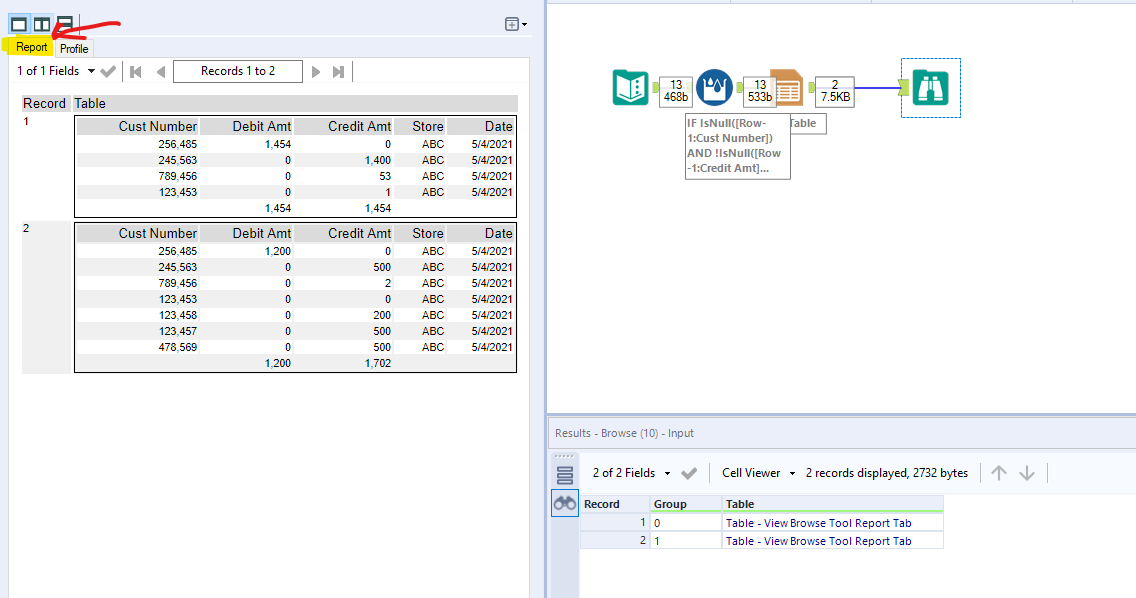Select the binoculars output anchor in Results
The height and width of the screenshot is (598, 1136).
(x=564, y=503)
